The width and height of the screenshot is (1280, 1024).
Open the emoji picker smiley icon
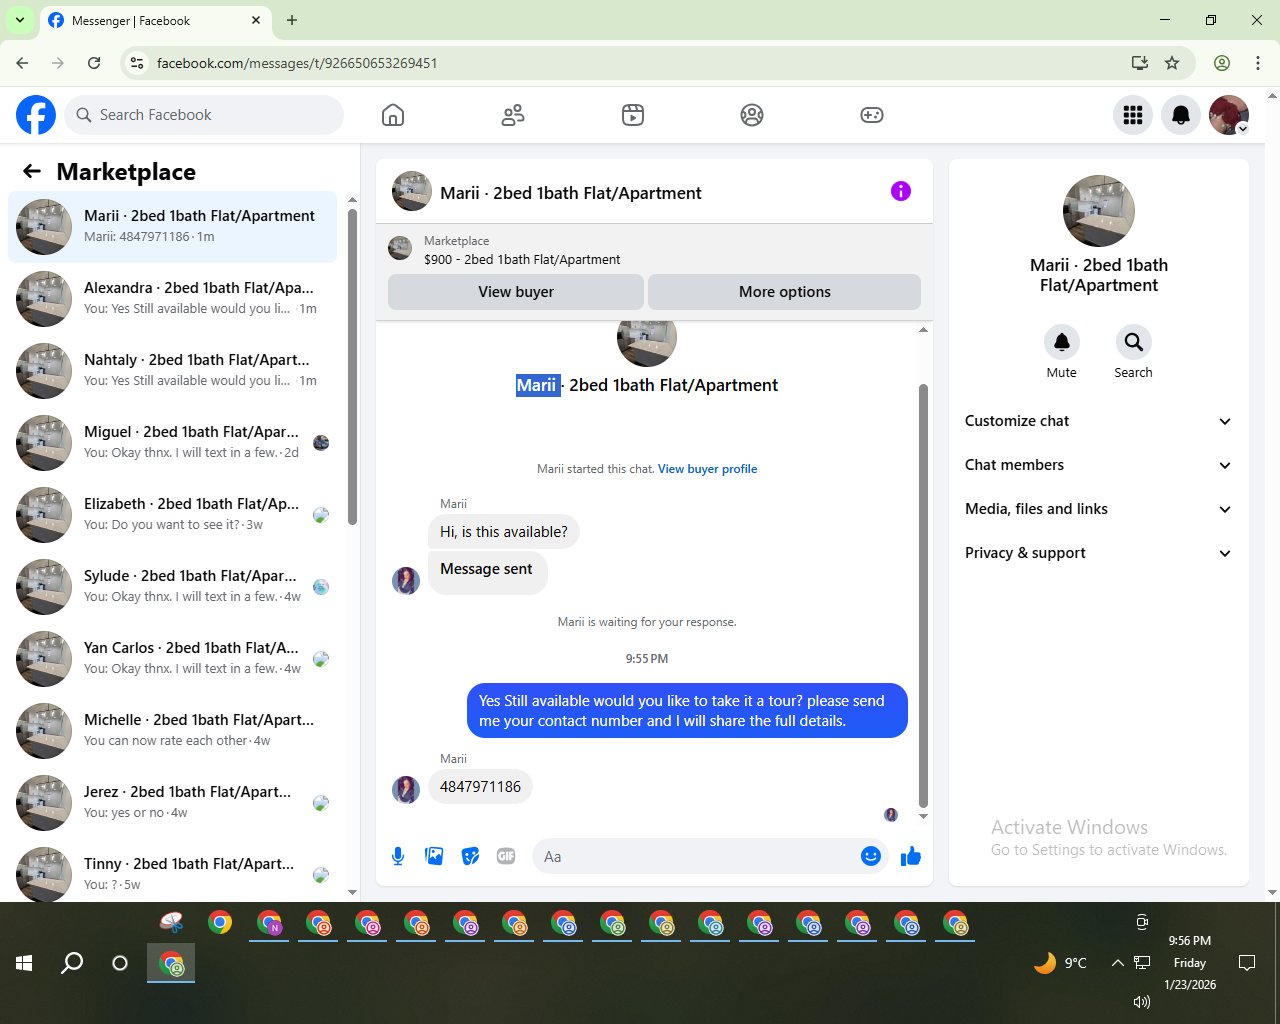[871, 856]
